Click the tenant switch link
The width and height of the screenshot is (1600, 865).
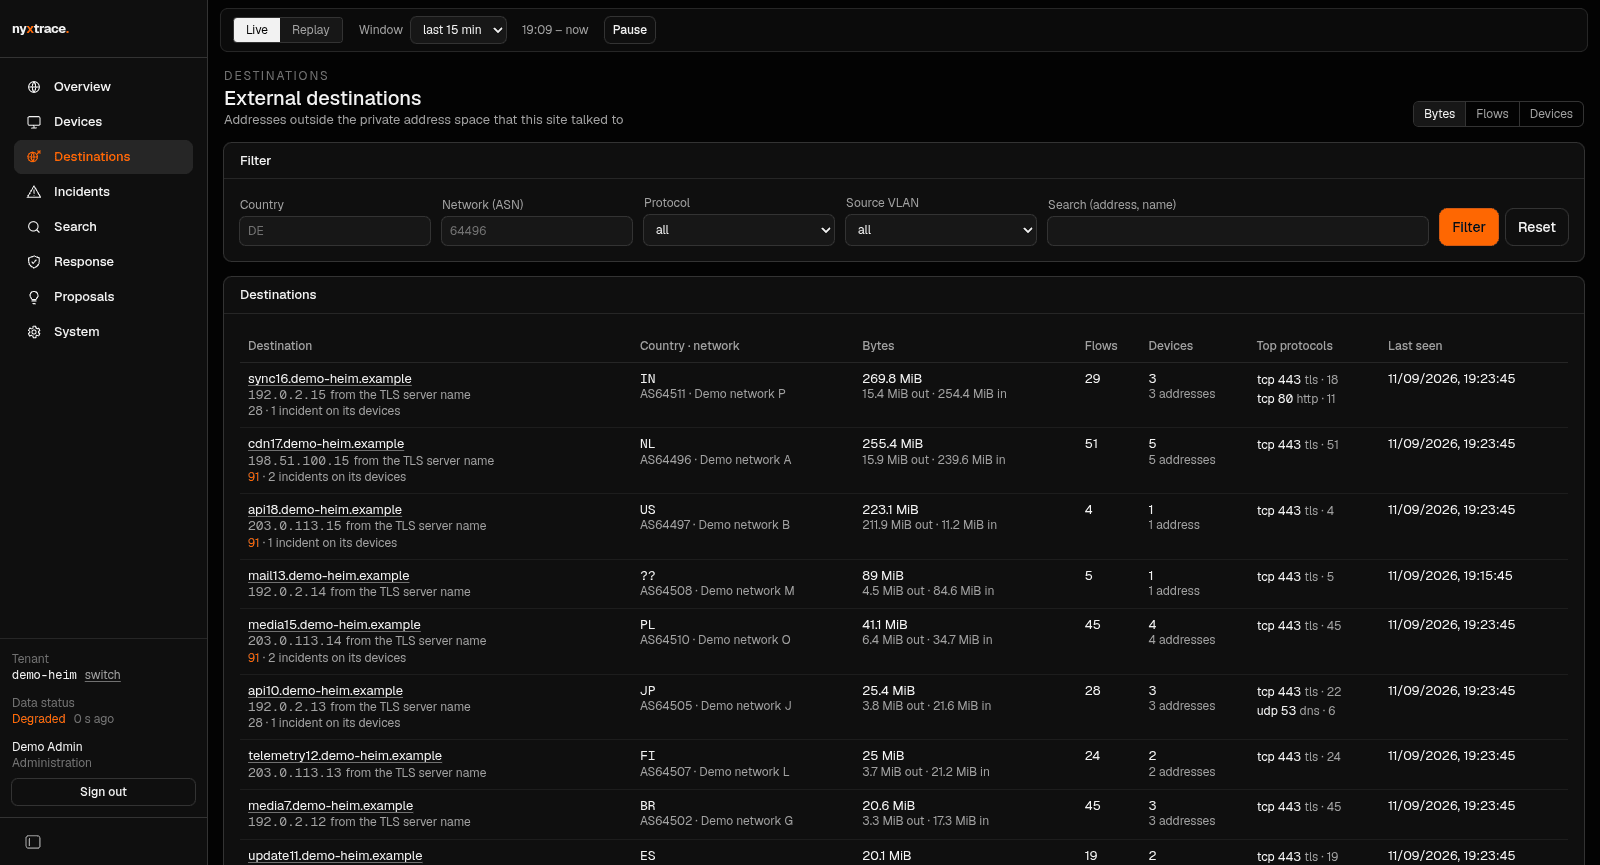coord(103,675)
